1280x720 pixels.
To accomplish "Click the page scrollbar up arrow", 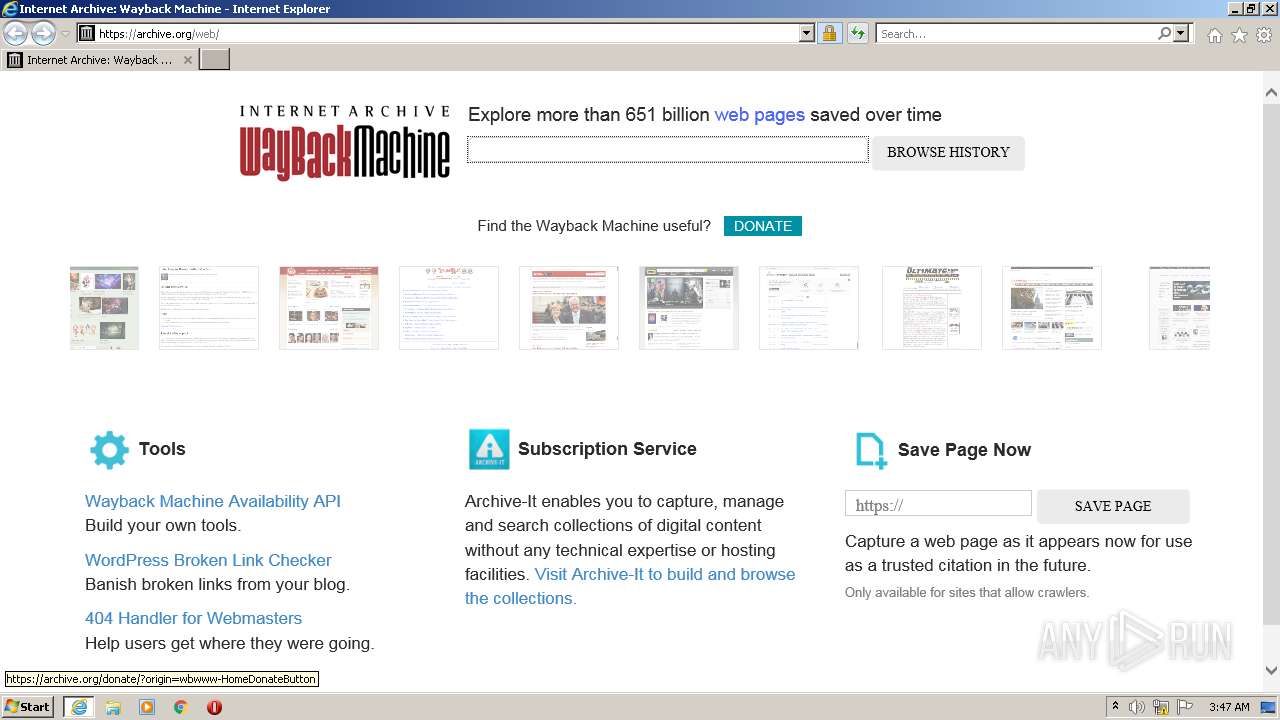I will point(1271,92).
